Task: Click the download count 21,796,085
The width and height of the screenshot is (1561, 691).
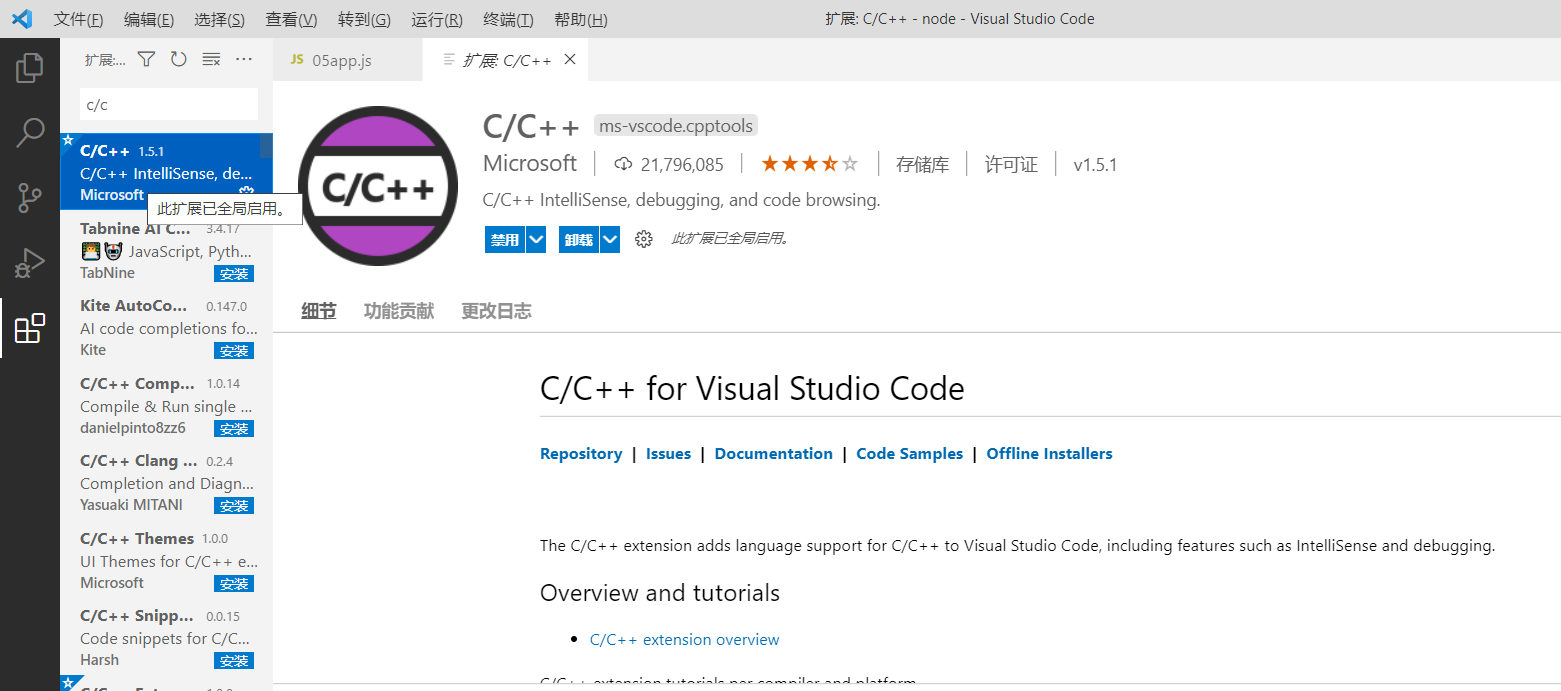Action: coord(669,164)
